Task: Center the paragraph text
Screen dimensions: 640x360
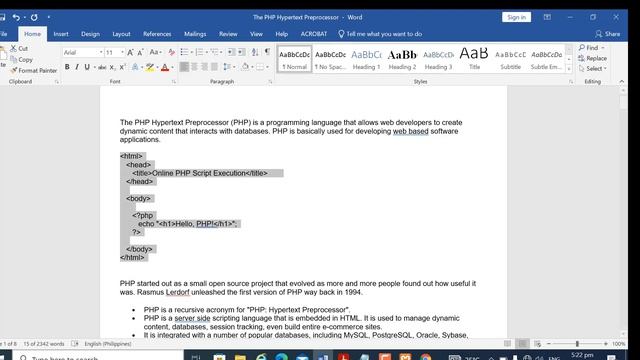Action: [194, 67]
